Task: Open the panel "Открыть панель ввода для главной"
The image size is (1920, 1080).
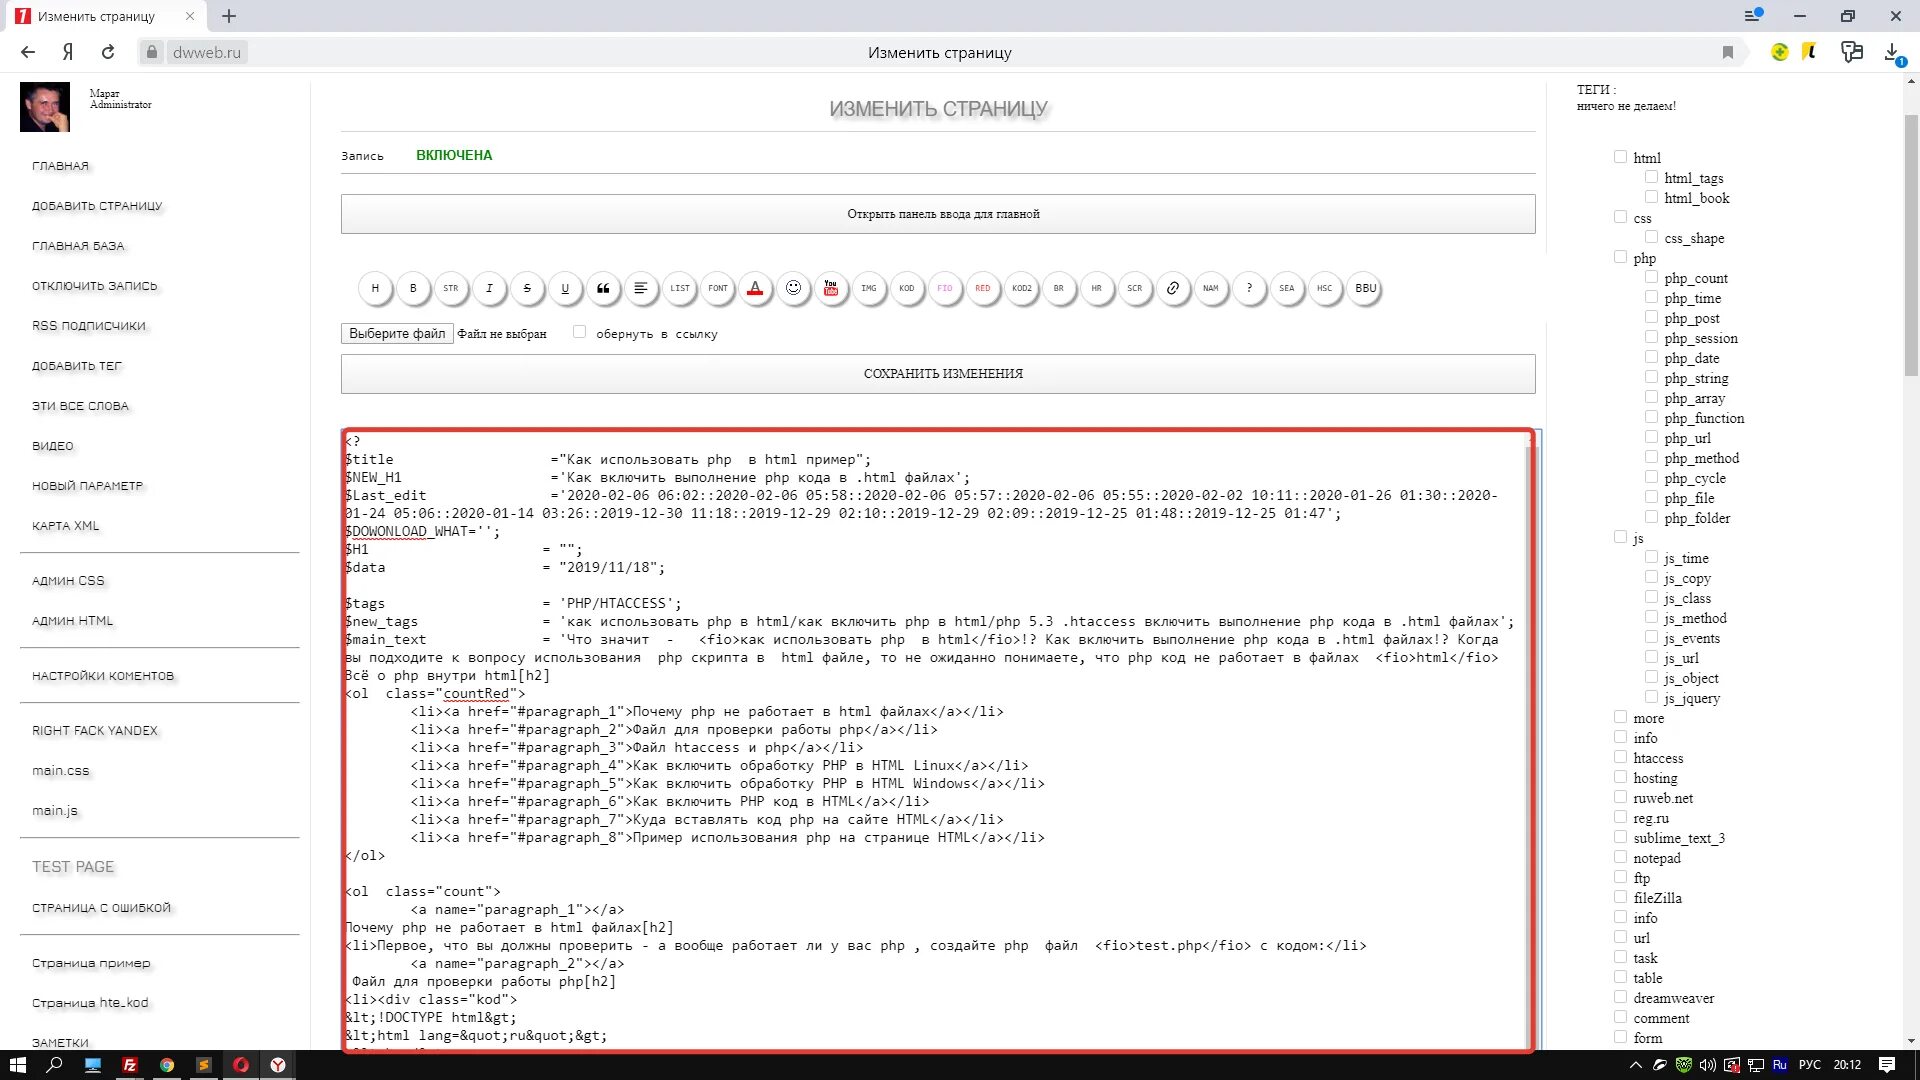Action: tap(937, 214)
